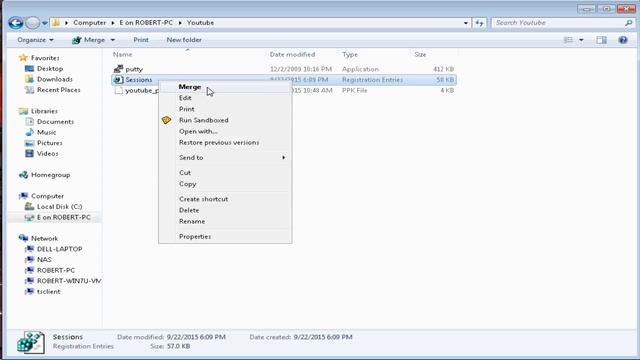Image resolution: width=640 pixels, height=360 pixels.
Task: Click the Favorites star icon
Action: (23, 58)
